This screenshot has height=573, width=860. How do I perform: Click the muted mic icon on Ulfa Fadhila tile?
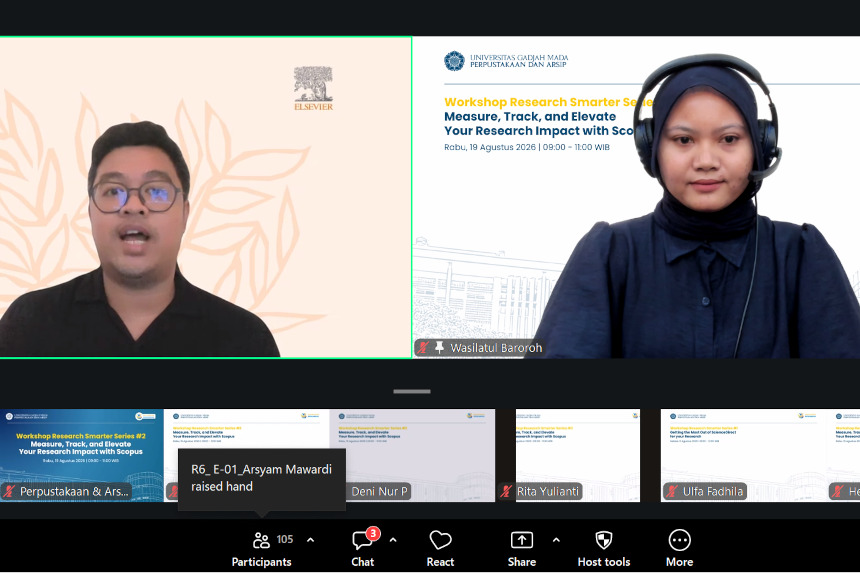672,491
